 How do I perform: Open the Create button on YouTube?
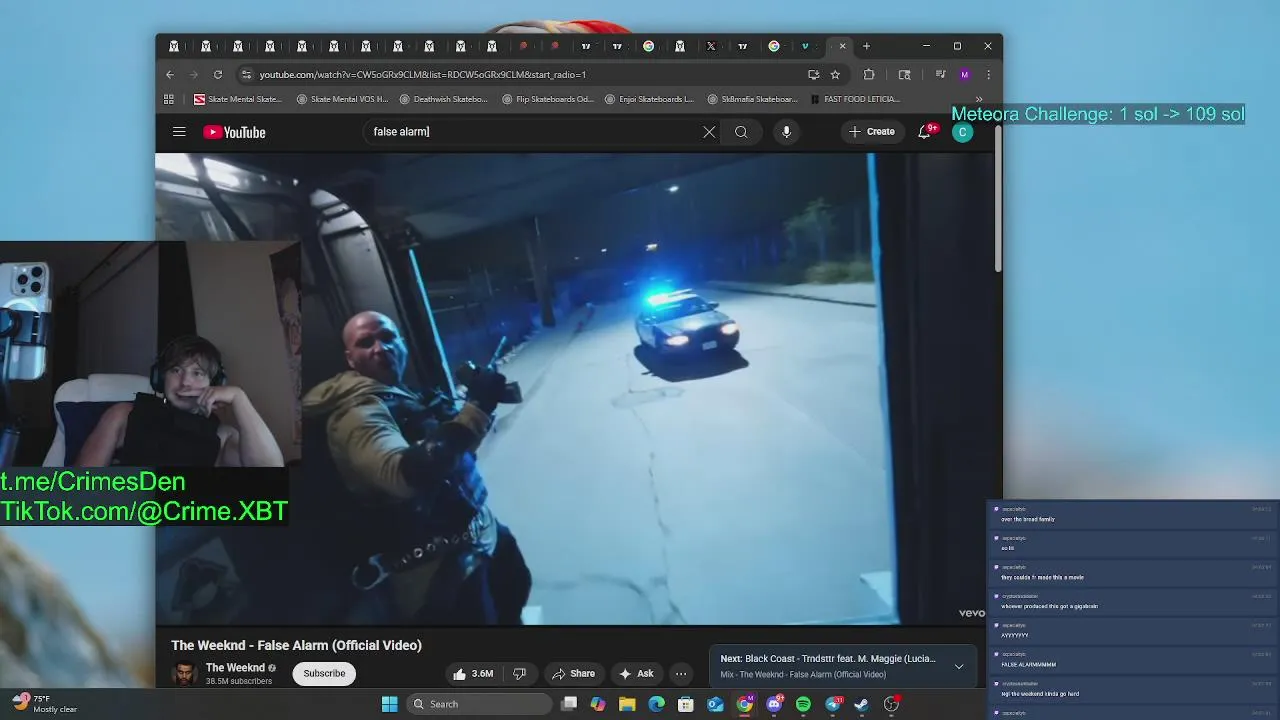(x=872, y=132)
